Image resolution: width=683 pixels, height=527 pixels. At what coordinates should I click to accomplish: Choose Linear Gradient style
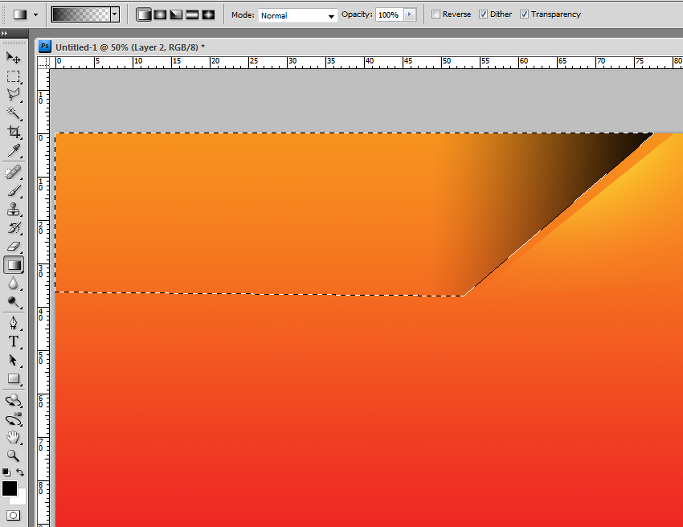(144, 15)
